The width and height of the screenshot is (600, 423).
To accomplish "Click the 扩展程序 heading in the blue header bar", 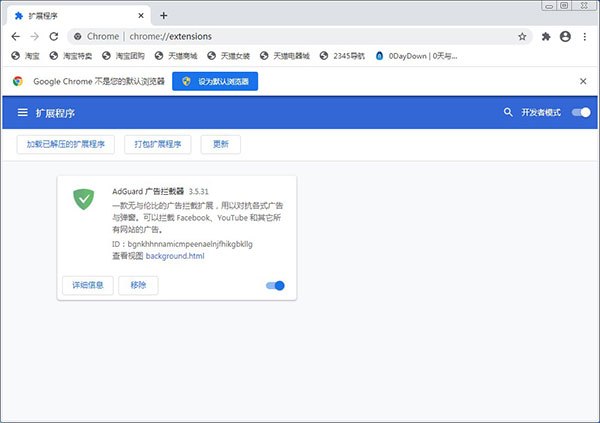I will [55, 113].
